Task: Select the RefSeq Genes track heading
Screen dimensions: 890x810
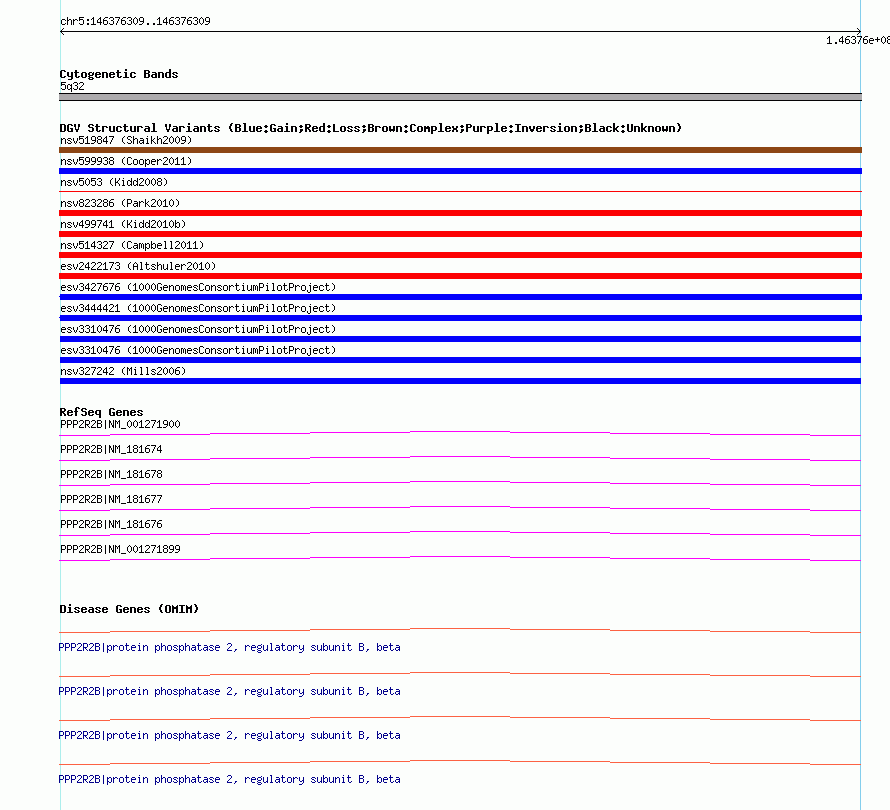Action: (x=101, y=412)
